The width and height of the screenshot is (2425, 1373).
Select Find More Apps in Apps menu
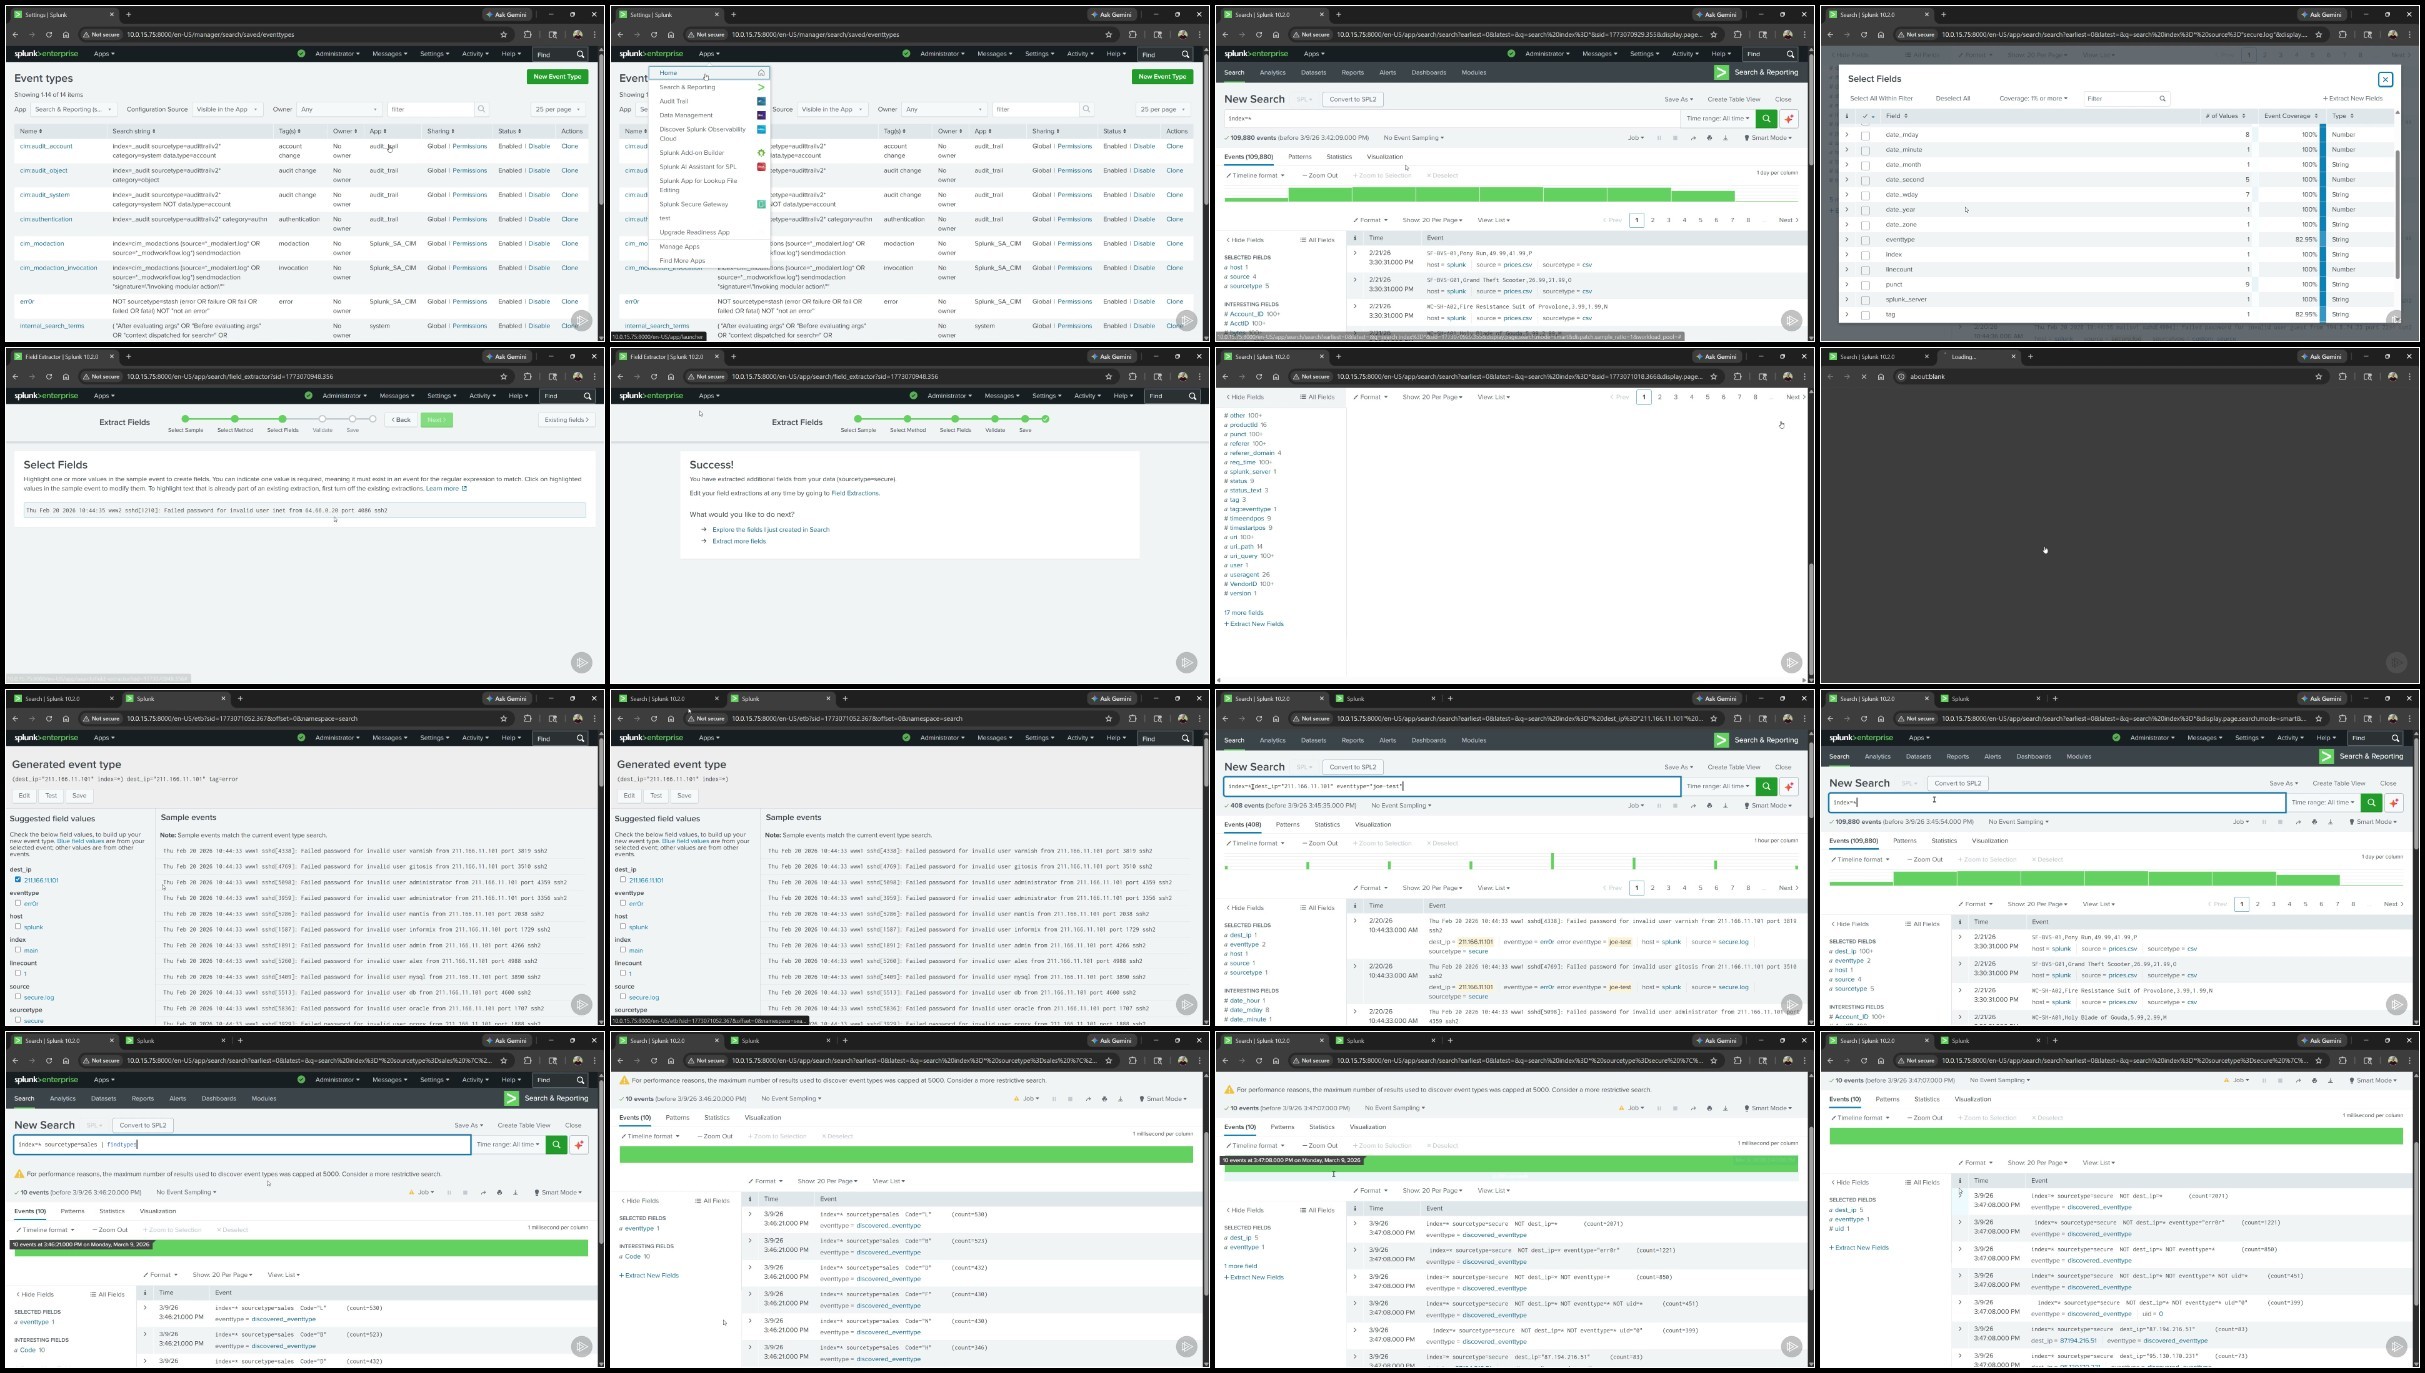(x=682, y=260)
